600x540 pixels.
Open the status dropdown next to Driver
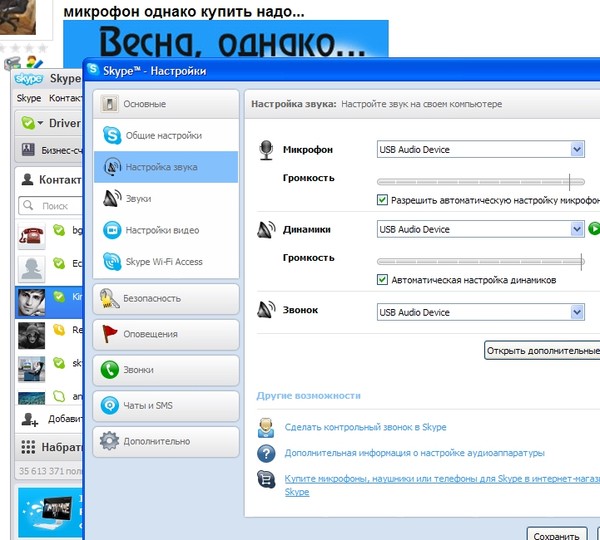coord(41,123)
